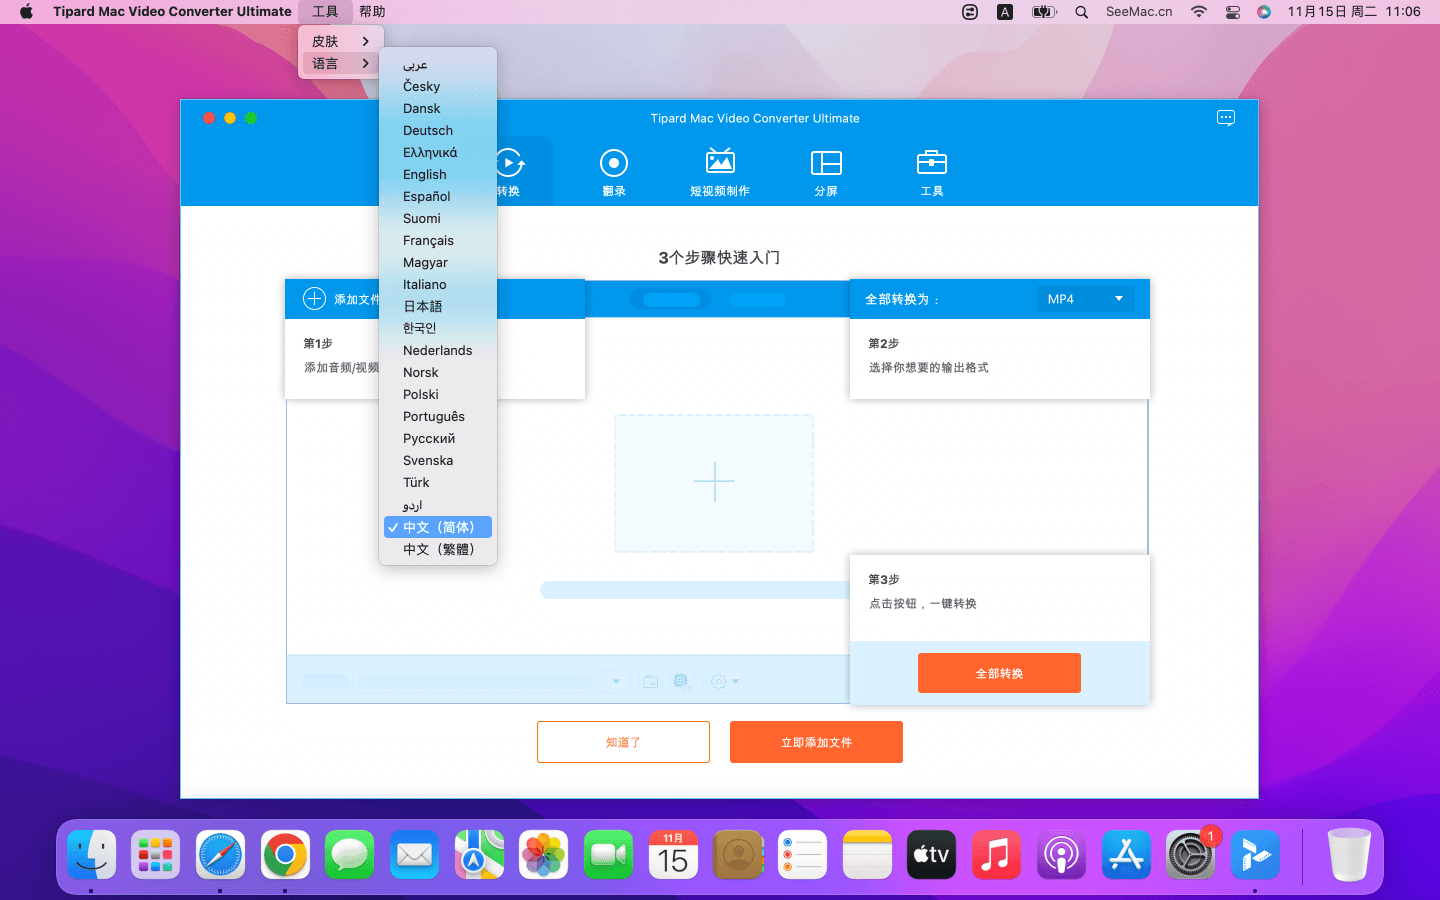
Task: Click the 立即添加文件 button
Action: (816, 742)
